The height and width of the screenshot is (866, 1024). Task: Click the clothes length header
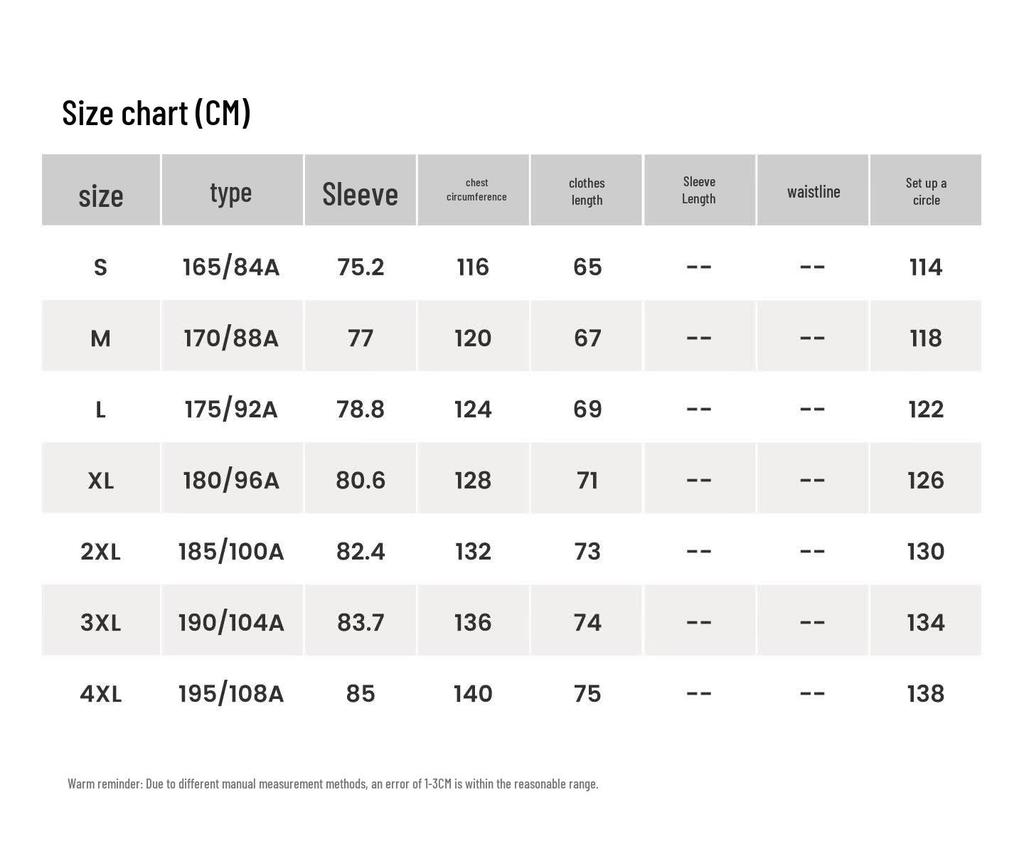point(586,191)
